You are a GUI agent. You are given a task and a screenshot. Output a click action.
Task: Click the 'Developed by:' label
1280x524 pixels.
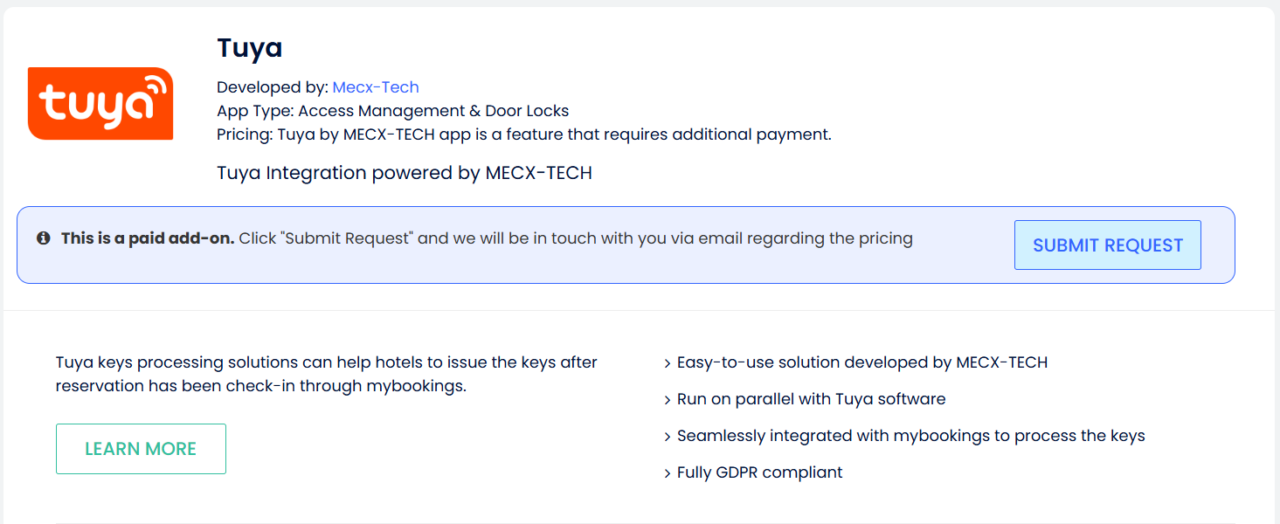point(272,87)
